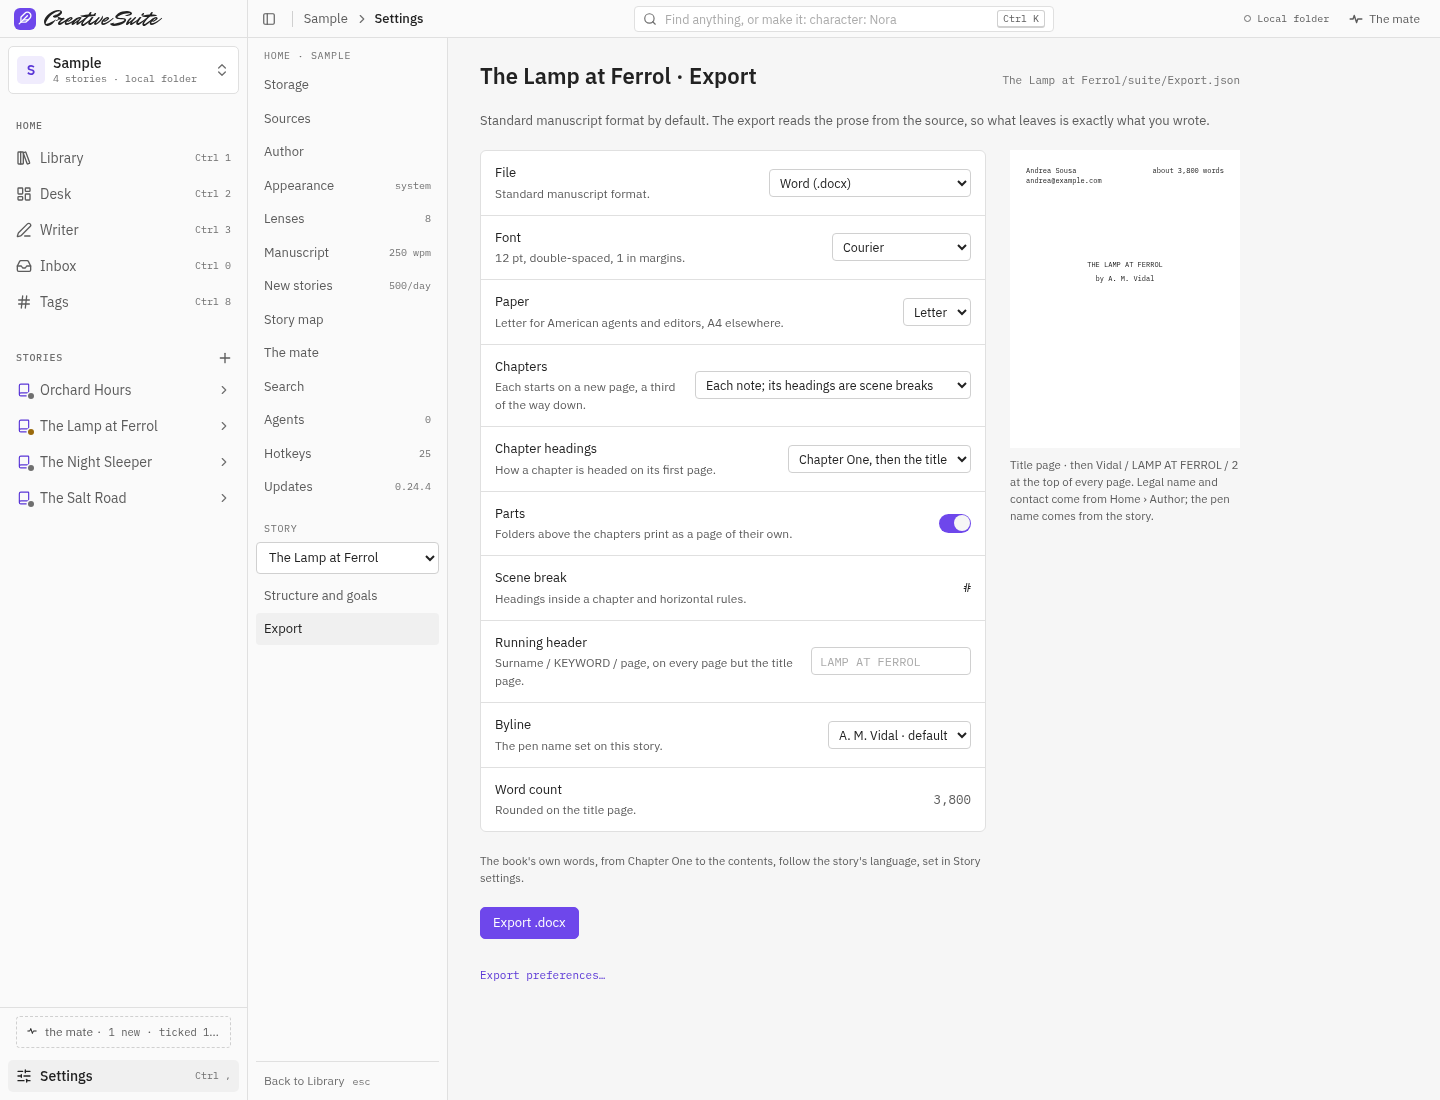Open the Byline dropdown
Screen dimensions: 1440x1100
coord(899,735)
